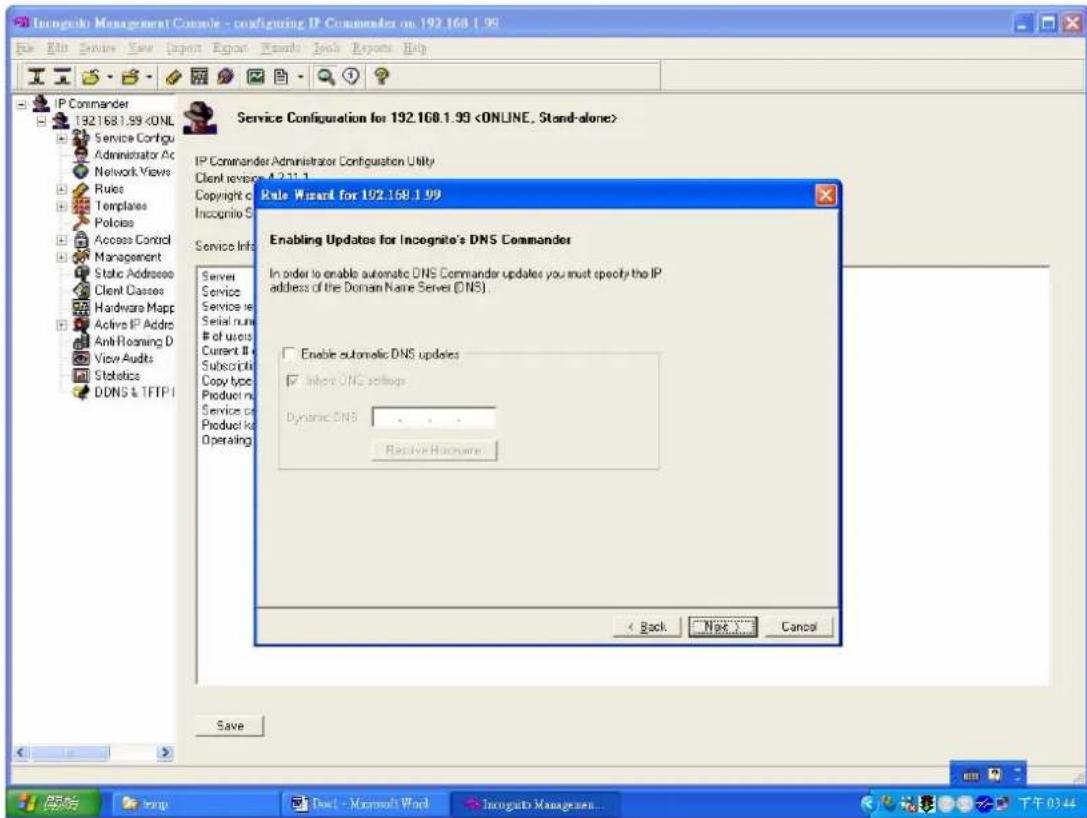Open the dropdown arrow beside the document toolbar icon
The width and height of the screenshot is (1087, 818).
(300, 77)
